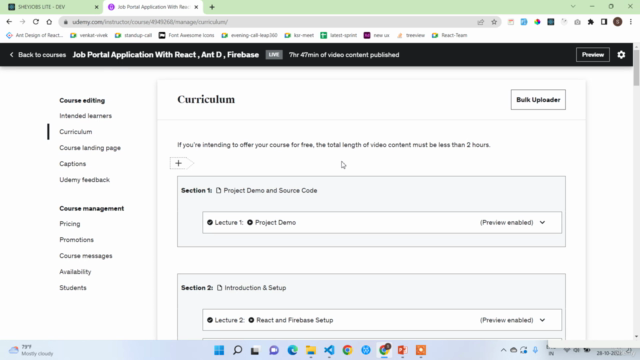Click the browser home icon
This screenshot has height=360, width=640.
(x=49, y=22)
